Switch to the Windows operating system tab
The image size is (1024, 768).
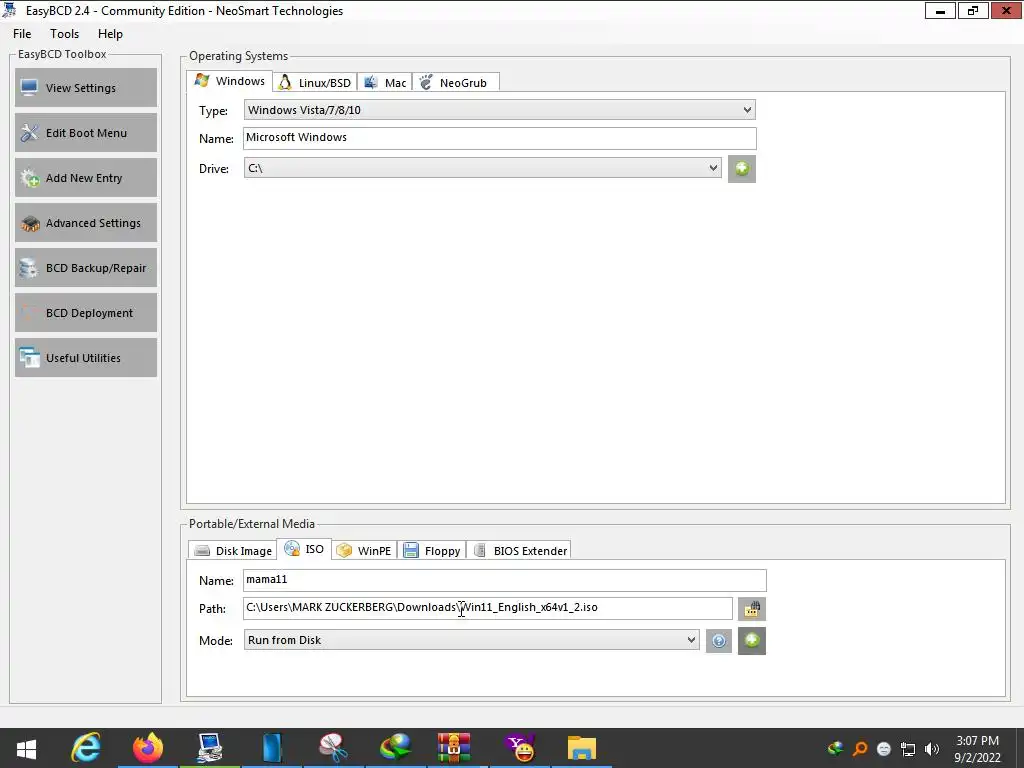[x=230, y=81]
